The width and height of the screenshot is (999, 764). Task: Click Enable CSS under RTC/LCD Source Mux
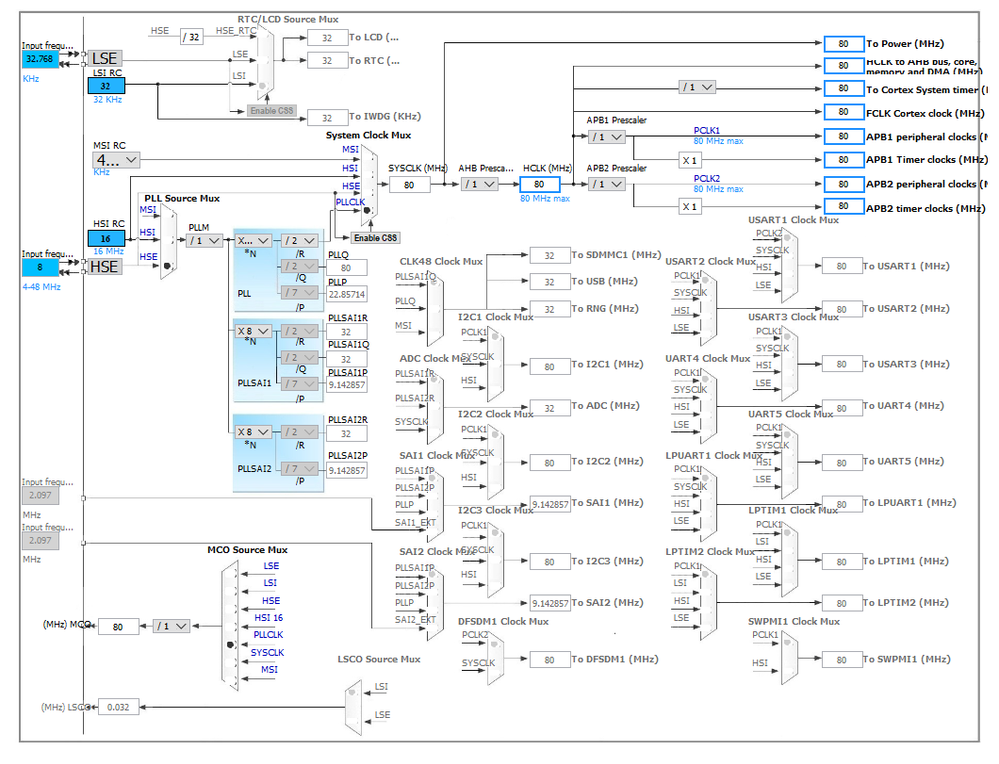pos(272,111)
